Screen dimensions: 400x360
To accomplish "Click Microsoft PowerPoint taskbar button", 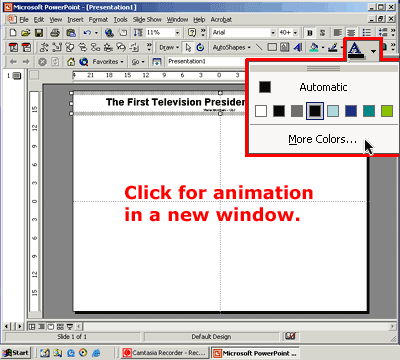I will click(x=256, y=353).
